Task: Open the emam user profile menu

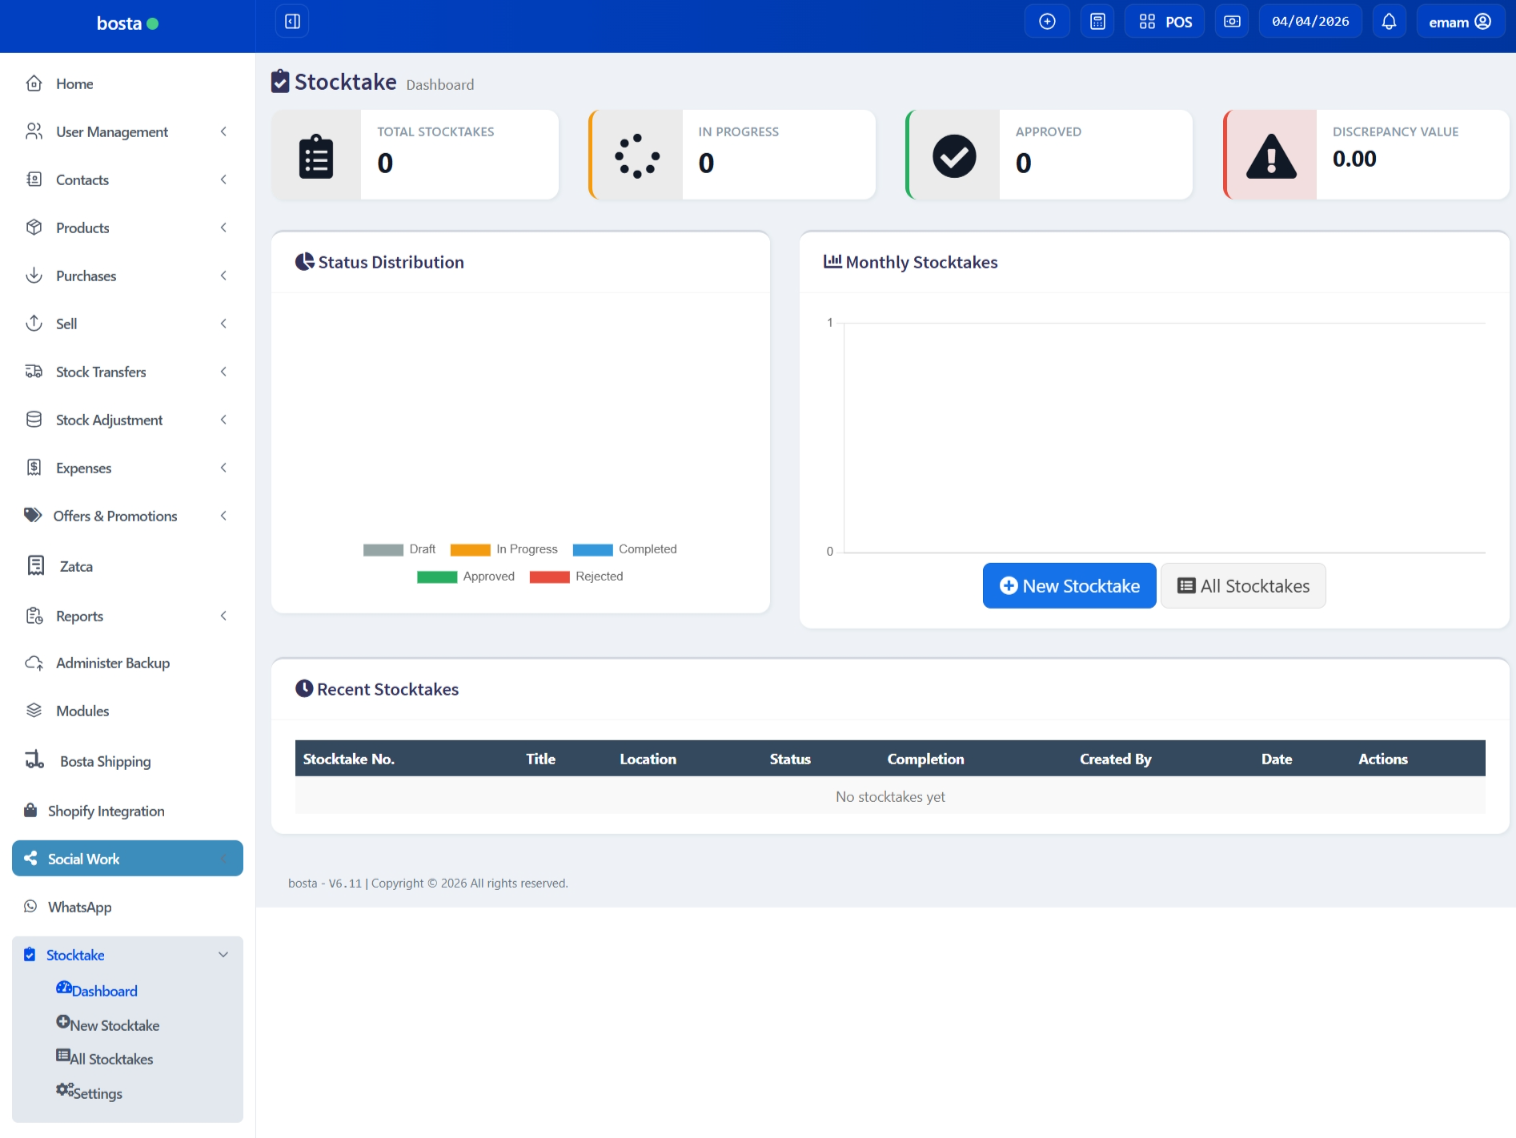Action: (x=1459, y=22)
